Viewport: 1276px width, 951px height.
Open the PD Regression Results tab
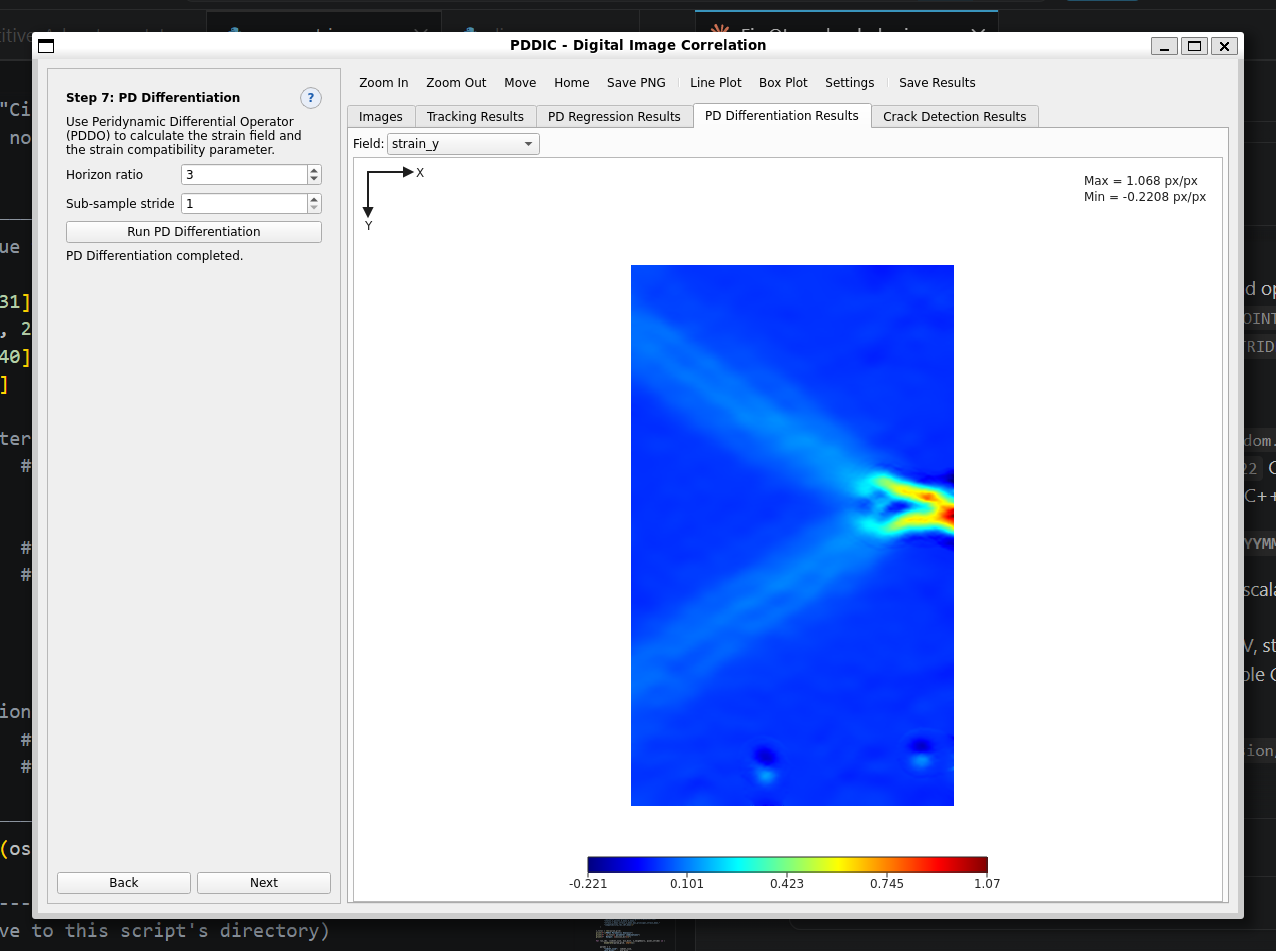pyautogui.click(x=614, y=117)
